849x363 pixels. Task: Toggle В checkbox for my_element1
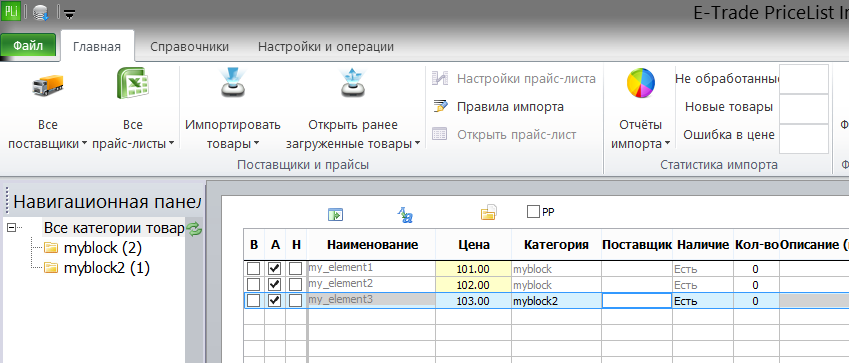[x=253, y=269]
